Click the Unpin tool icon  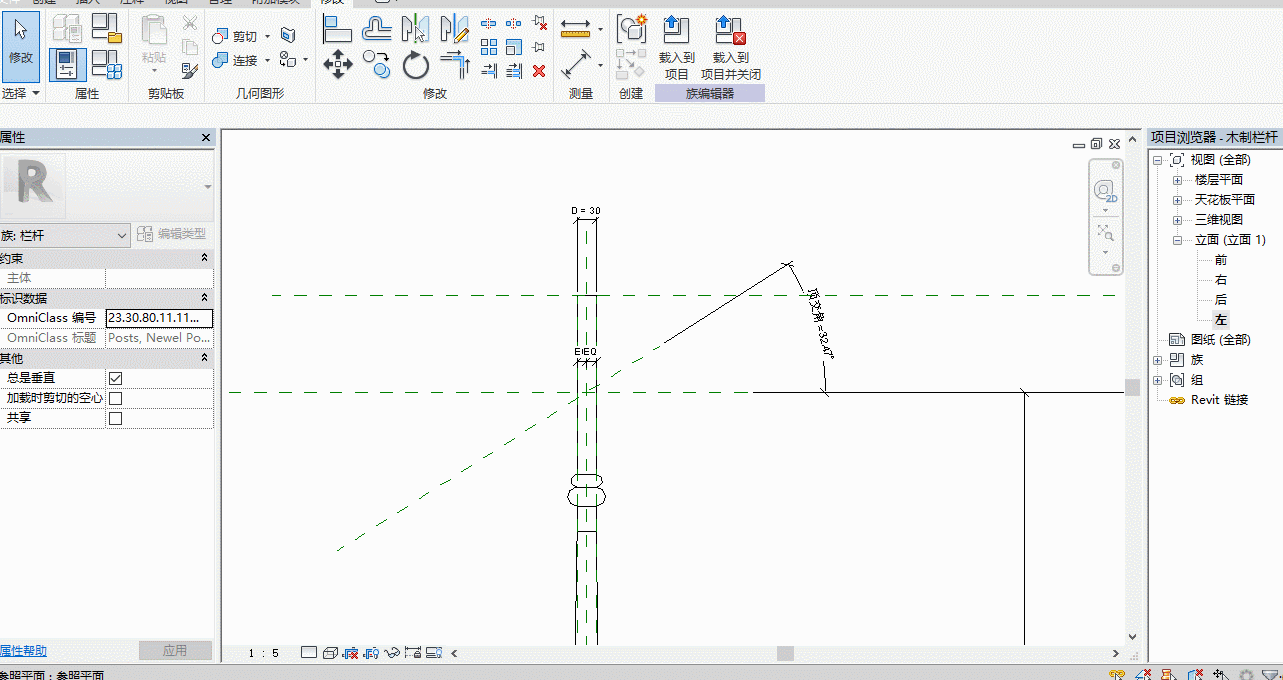[x=539, y=22]
